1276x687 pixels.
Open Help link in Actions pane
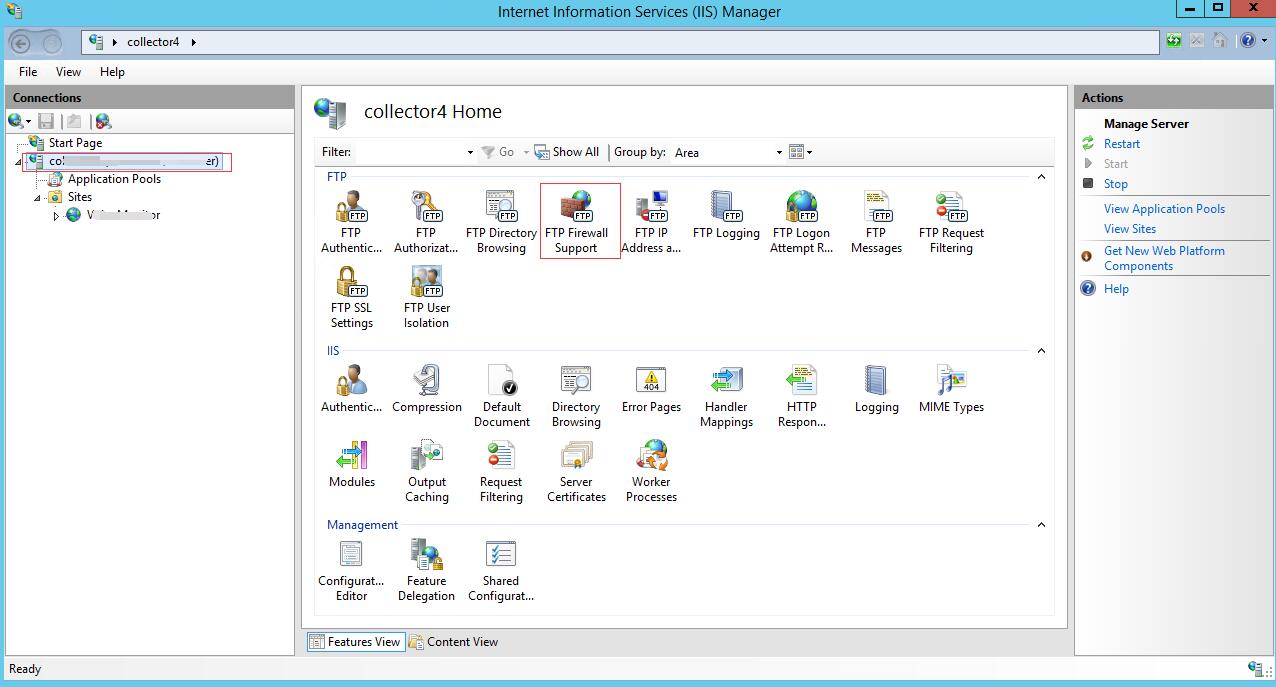1116,289
